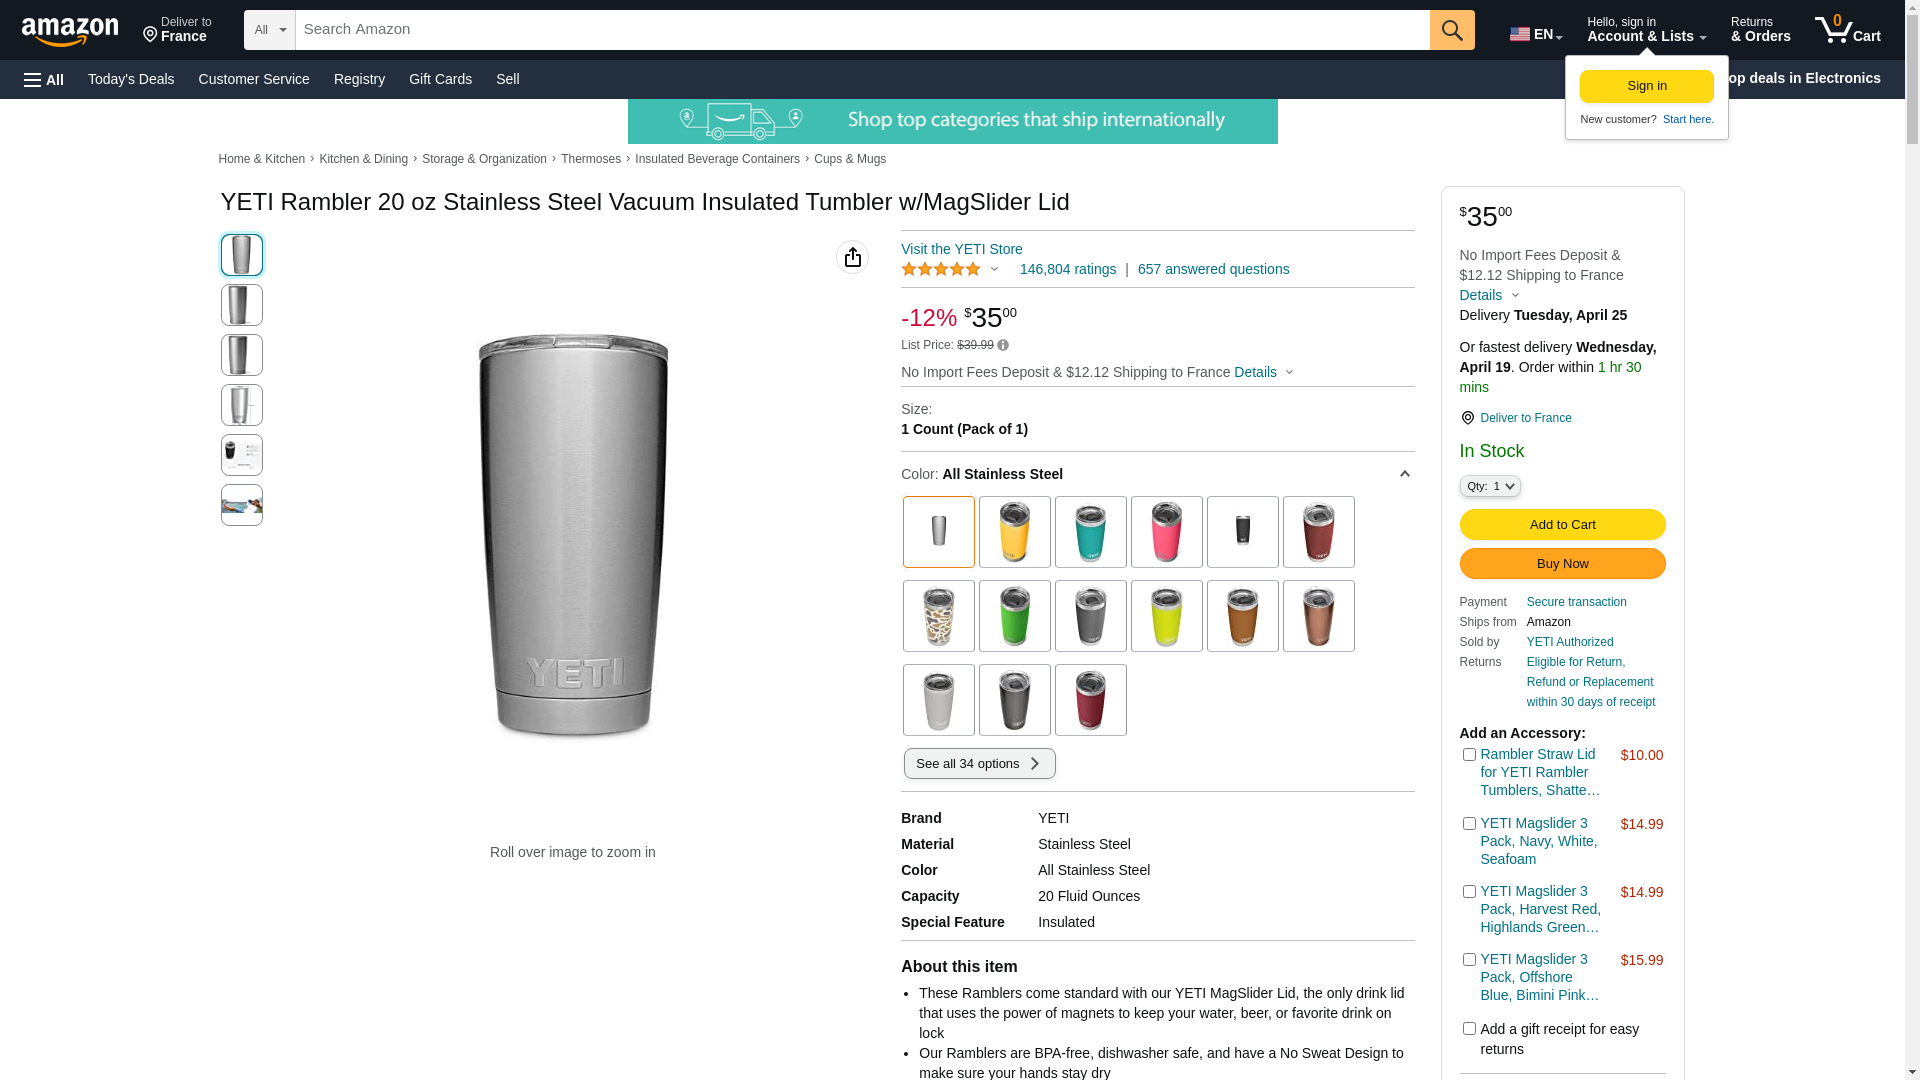Click See all 34 options button
1920x1080 pixels.
tap(980, 764)
